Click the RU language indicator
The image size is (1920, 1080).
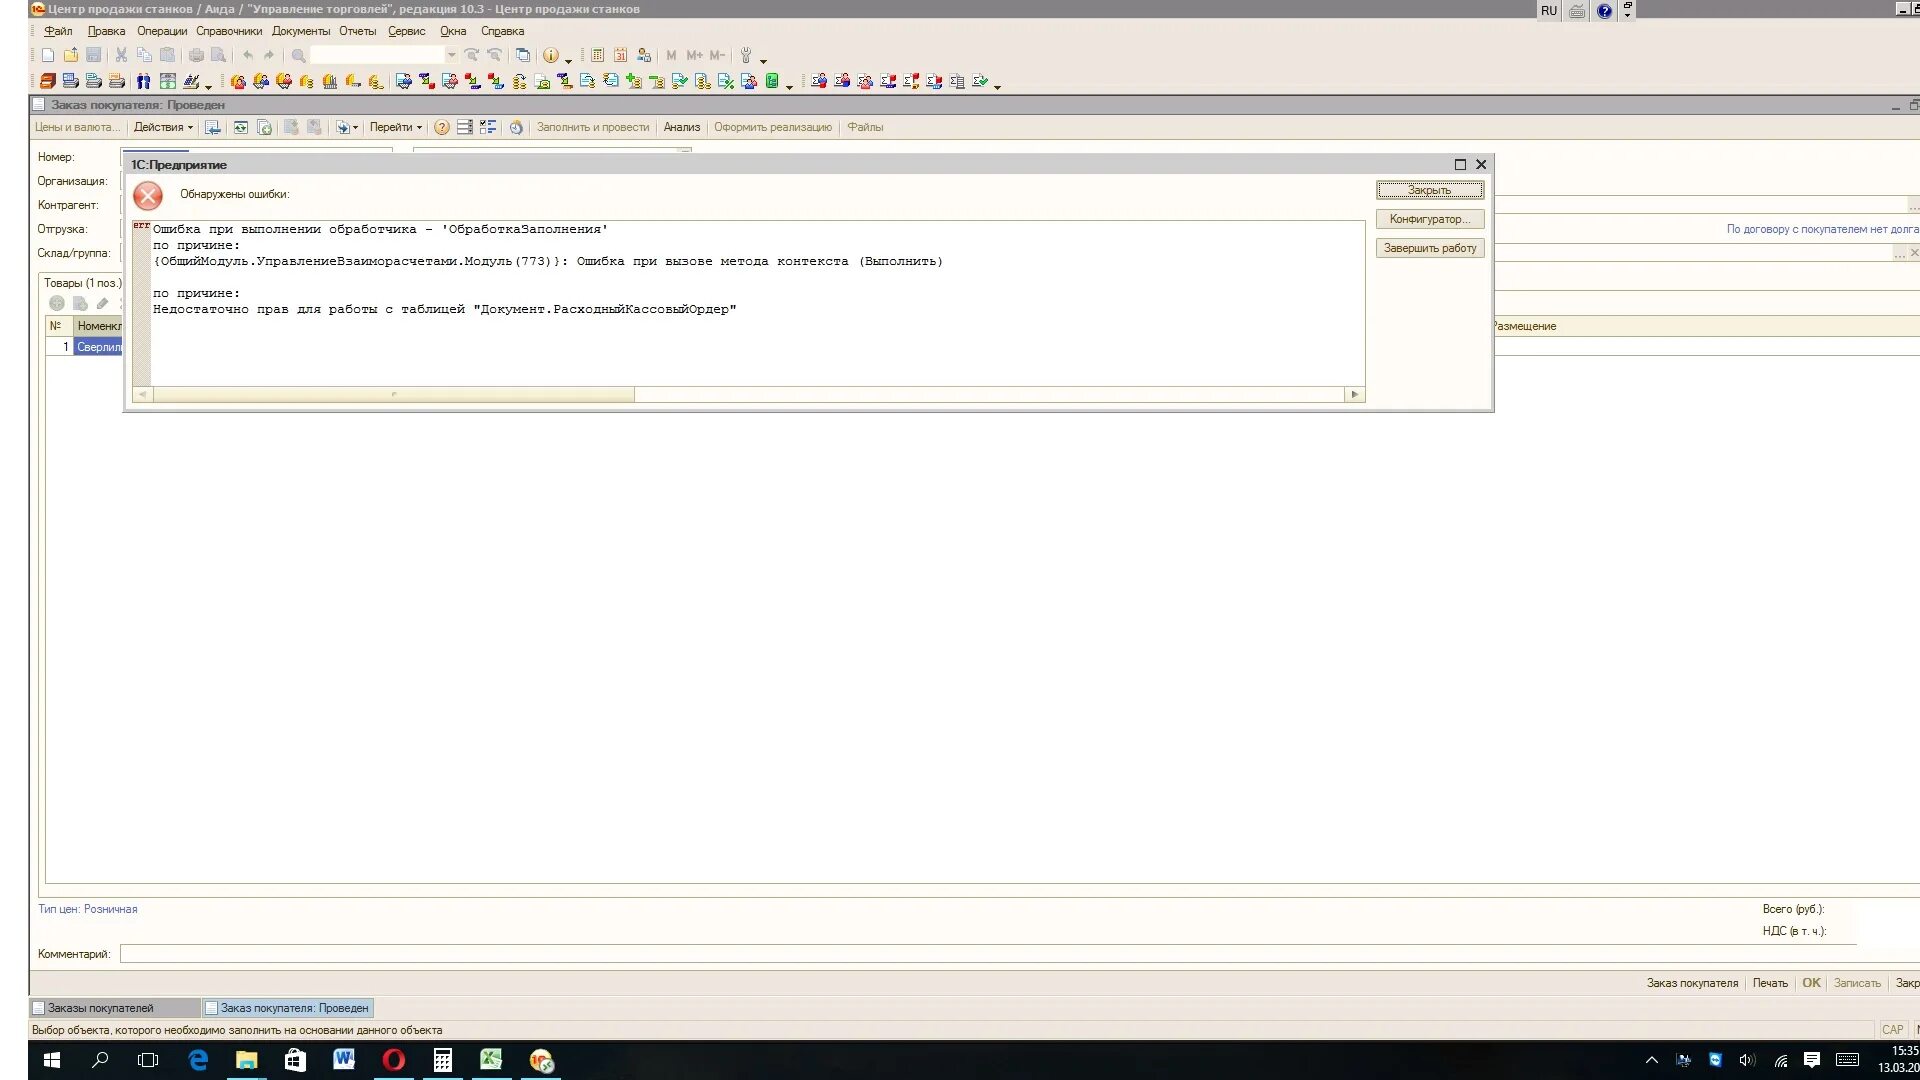(1548, 11)
